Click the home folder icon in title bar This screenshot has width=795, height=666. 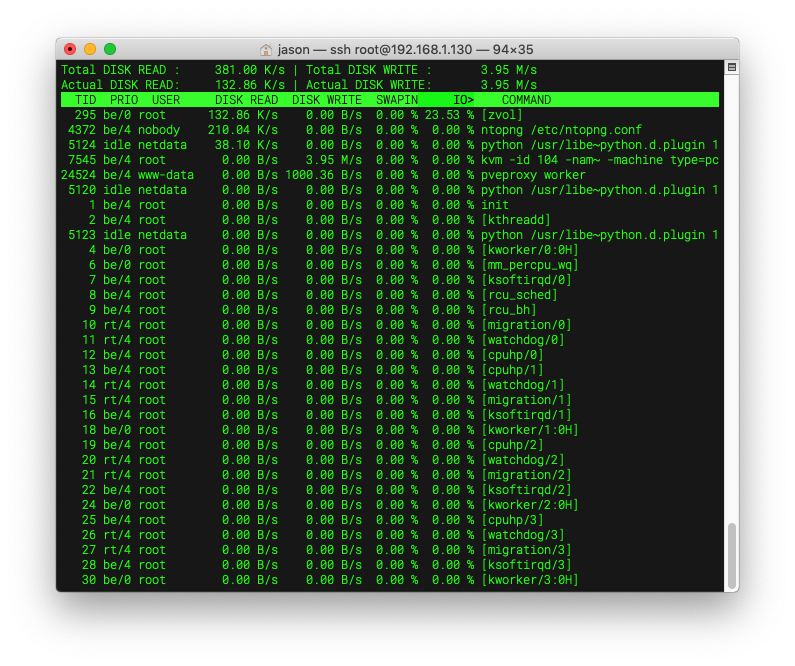(x=265, y=50)
